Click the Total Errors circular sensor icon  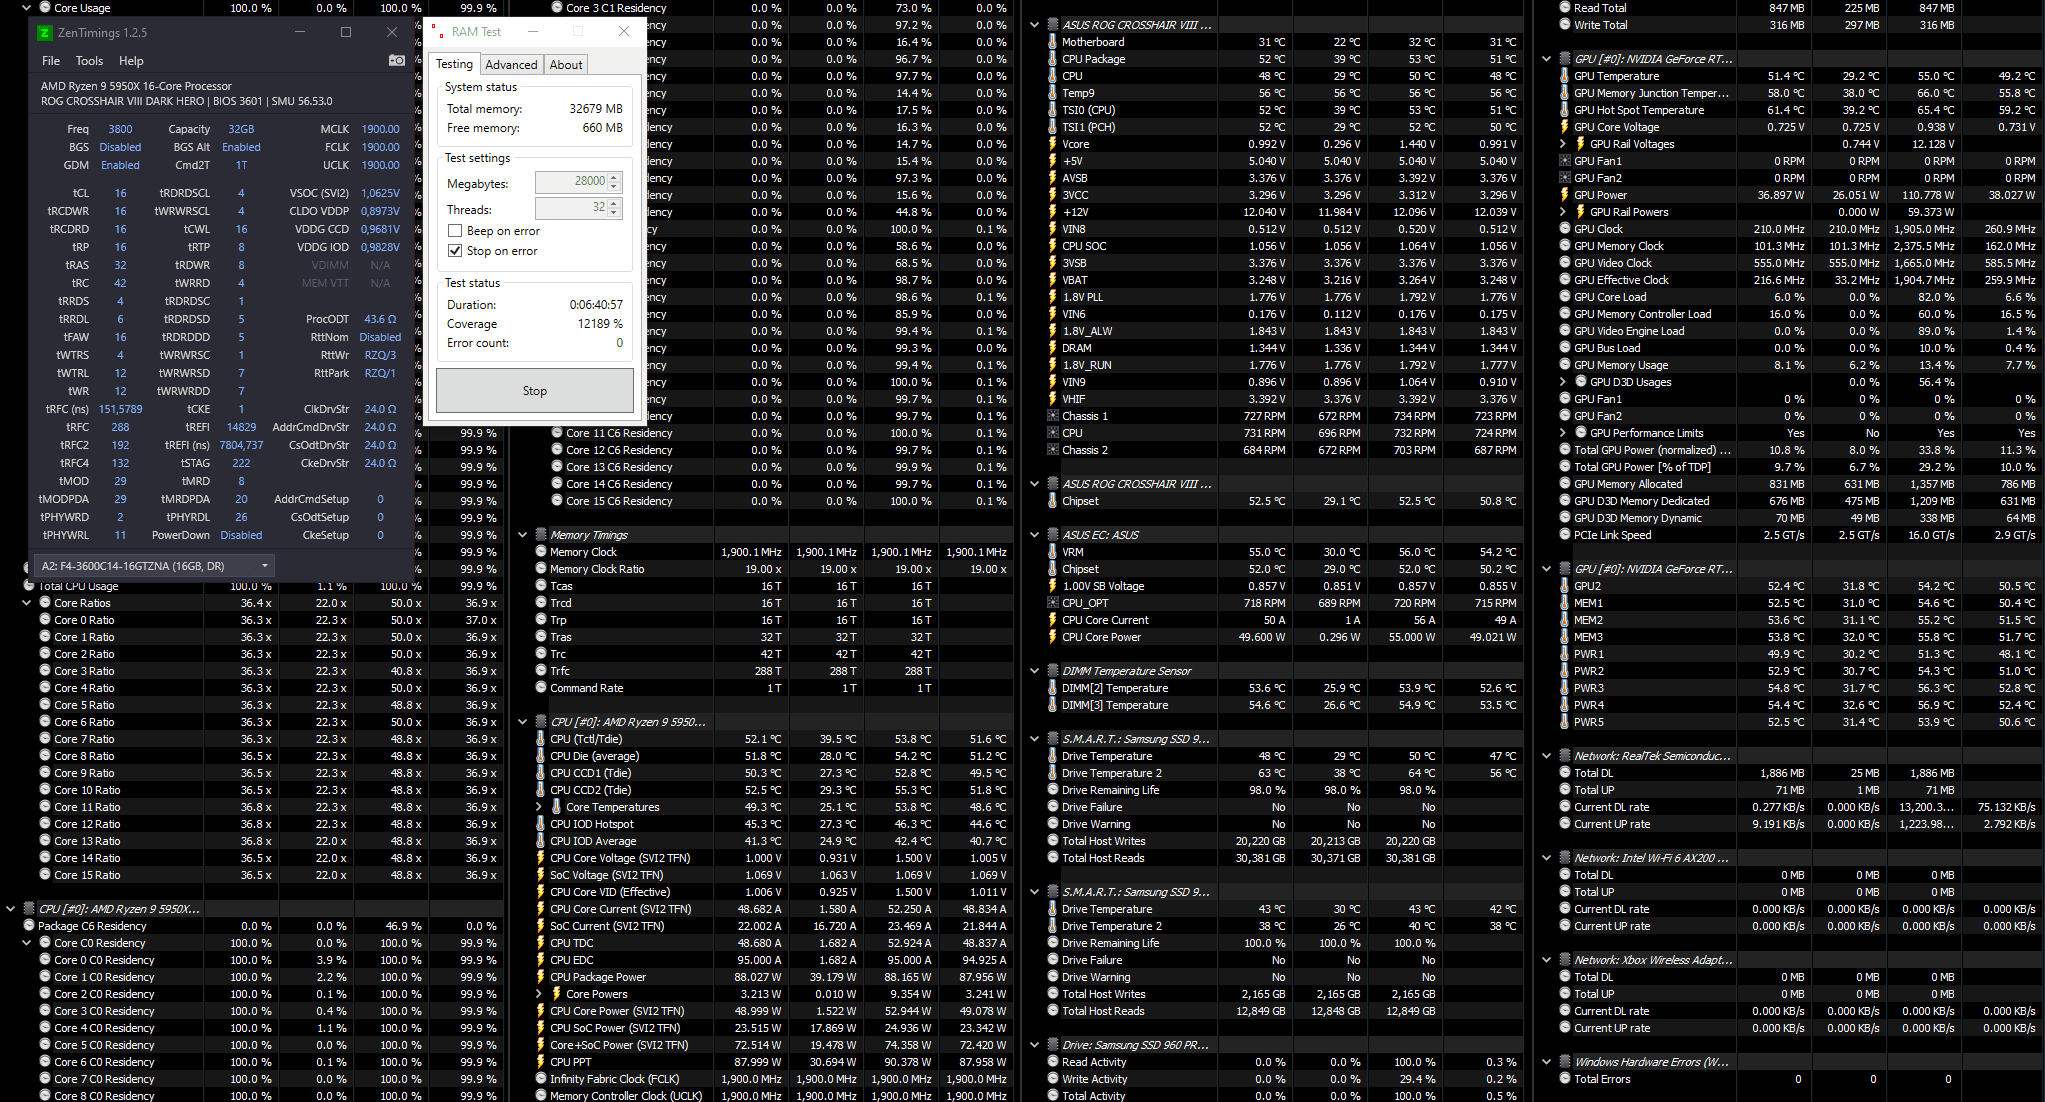[1564, 1079]
